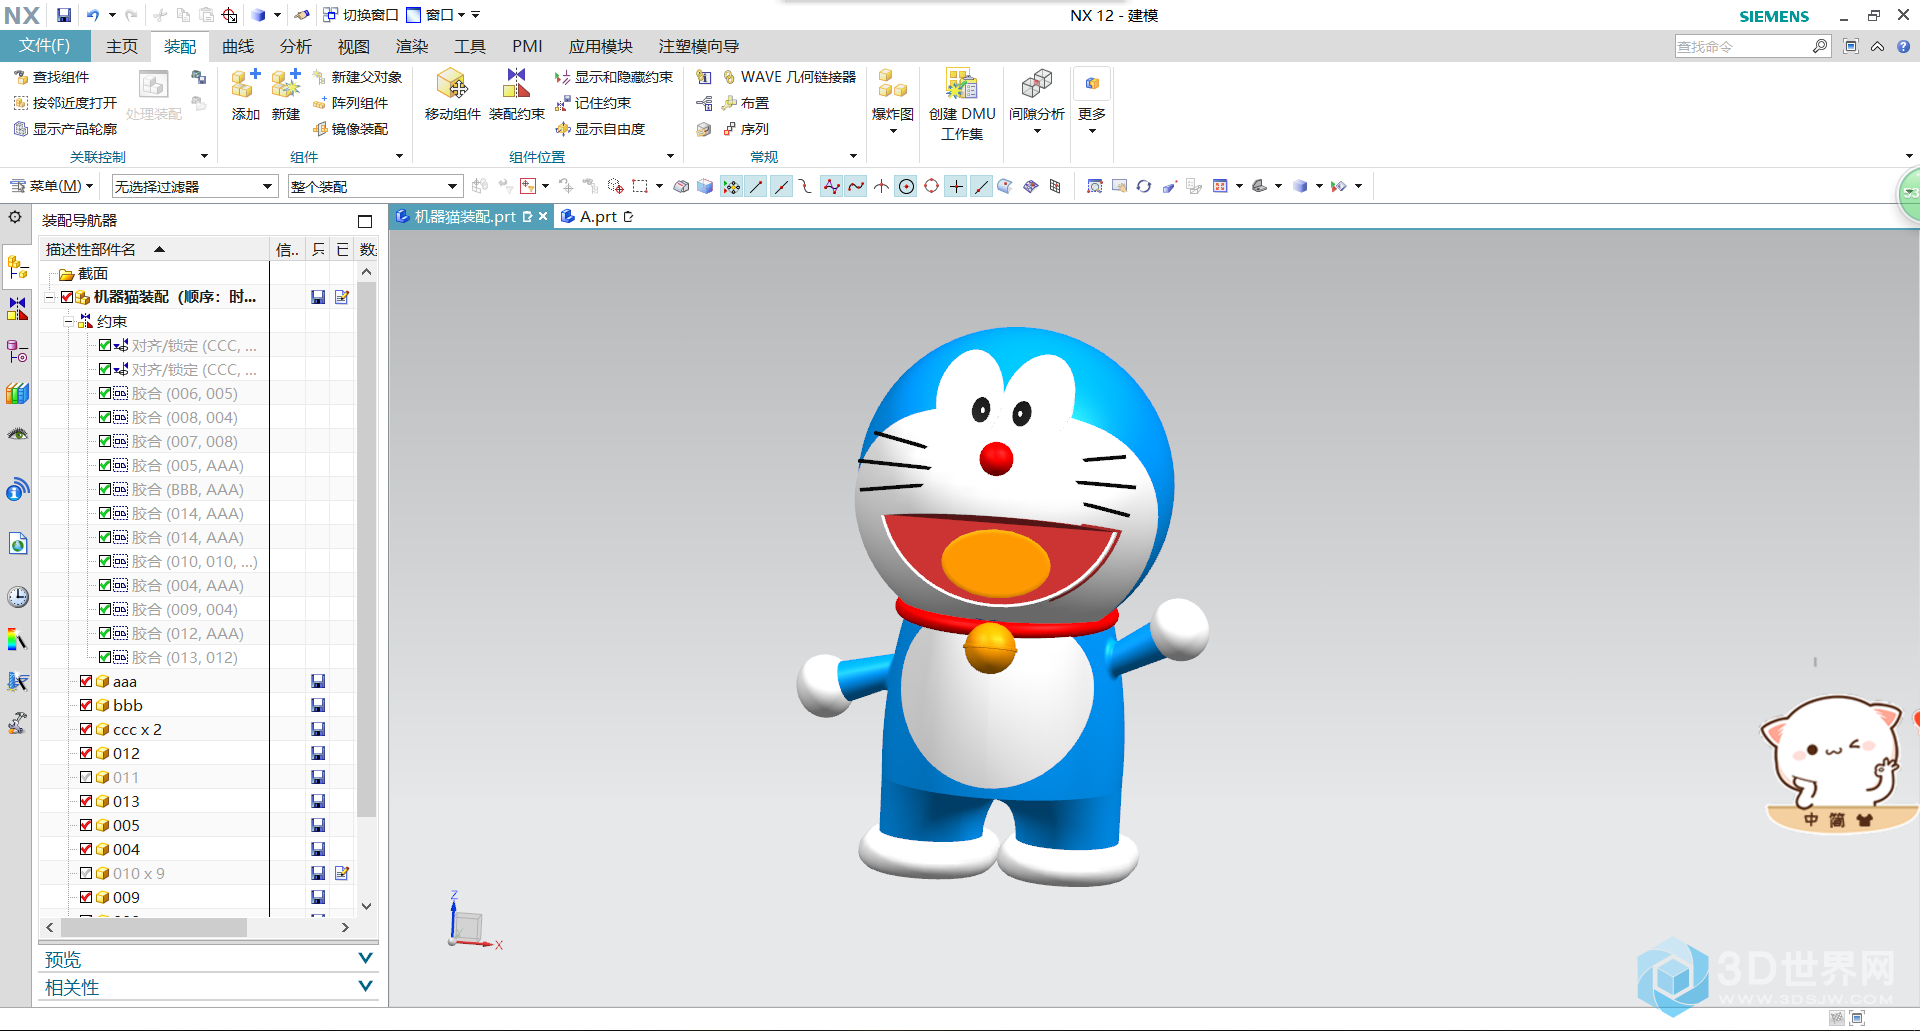
Task: Toggle checkbox for 机器猫装配 root assembly
Action: pyautogui.click(x=67, y=297)
